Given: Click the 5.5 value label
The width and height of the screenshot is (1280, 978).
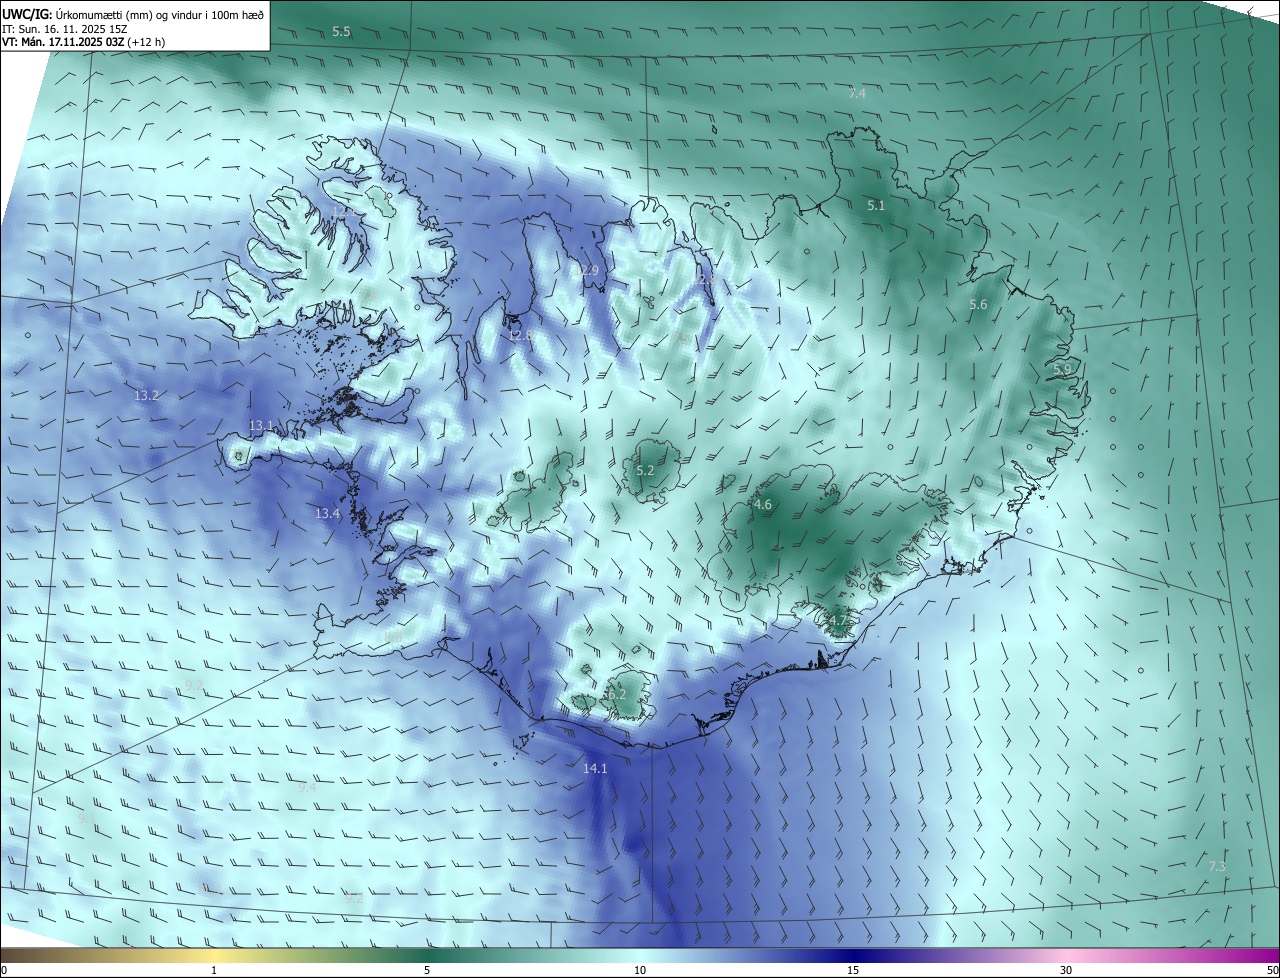Looking at the screenshot, I should tap(341, 31).
